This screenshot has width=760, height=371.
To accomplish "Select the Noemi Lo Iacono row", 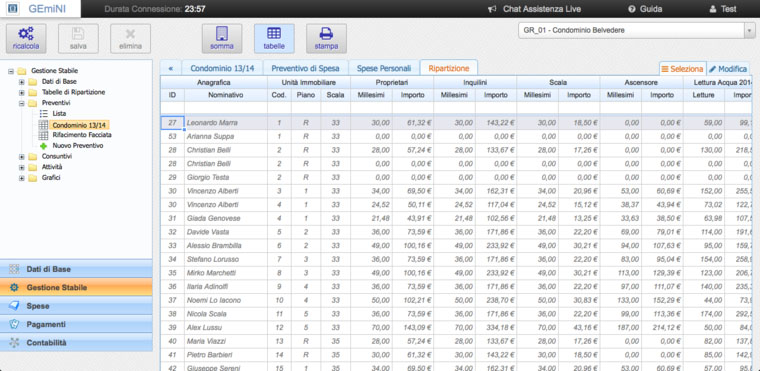I will [x=456, y=300].
